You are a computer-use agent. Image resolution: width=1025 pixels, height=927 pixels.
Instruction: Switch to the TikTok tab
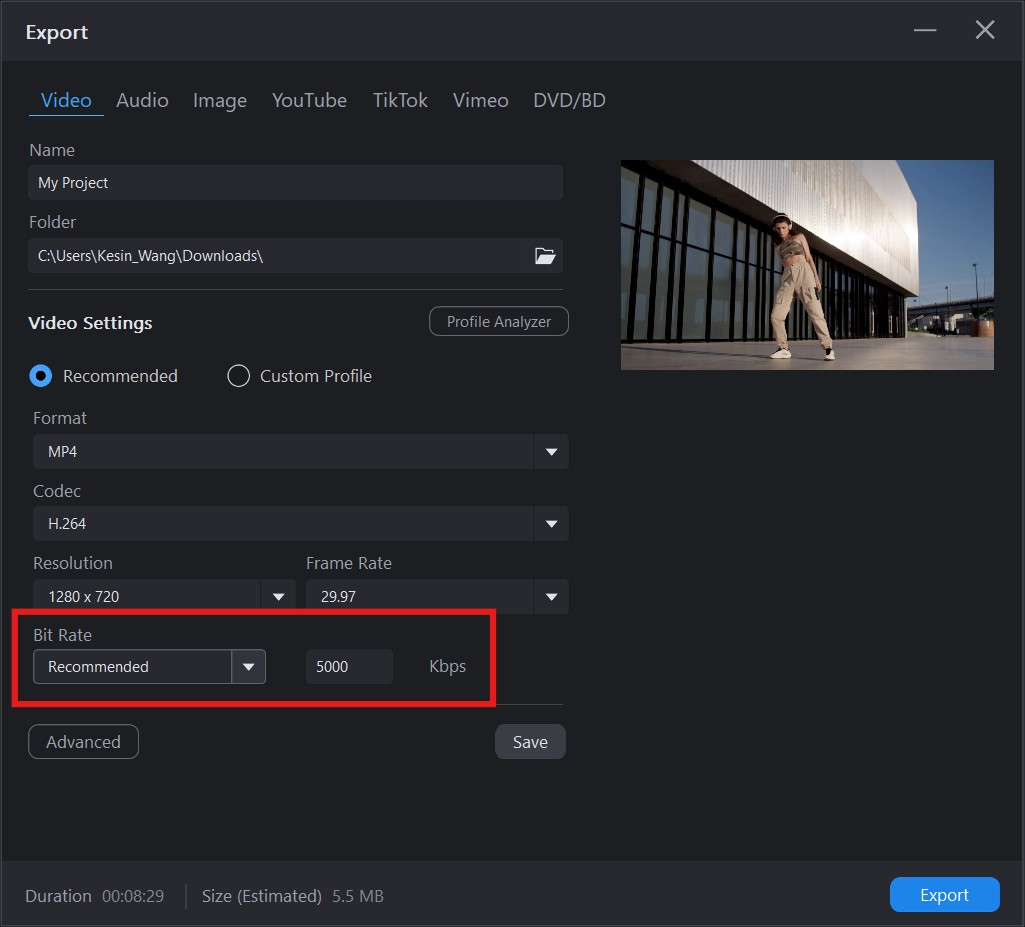point(400,100)
